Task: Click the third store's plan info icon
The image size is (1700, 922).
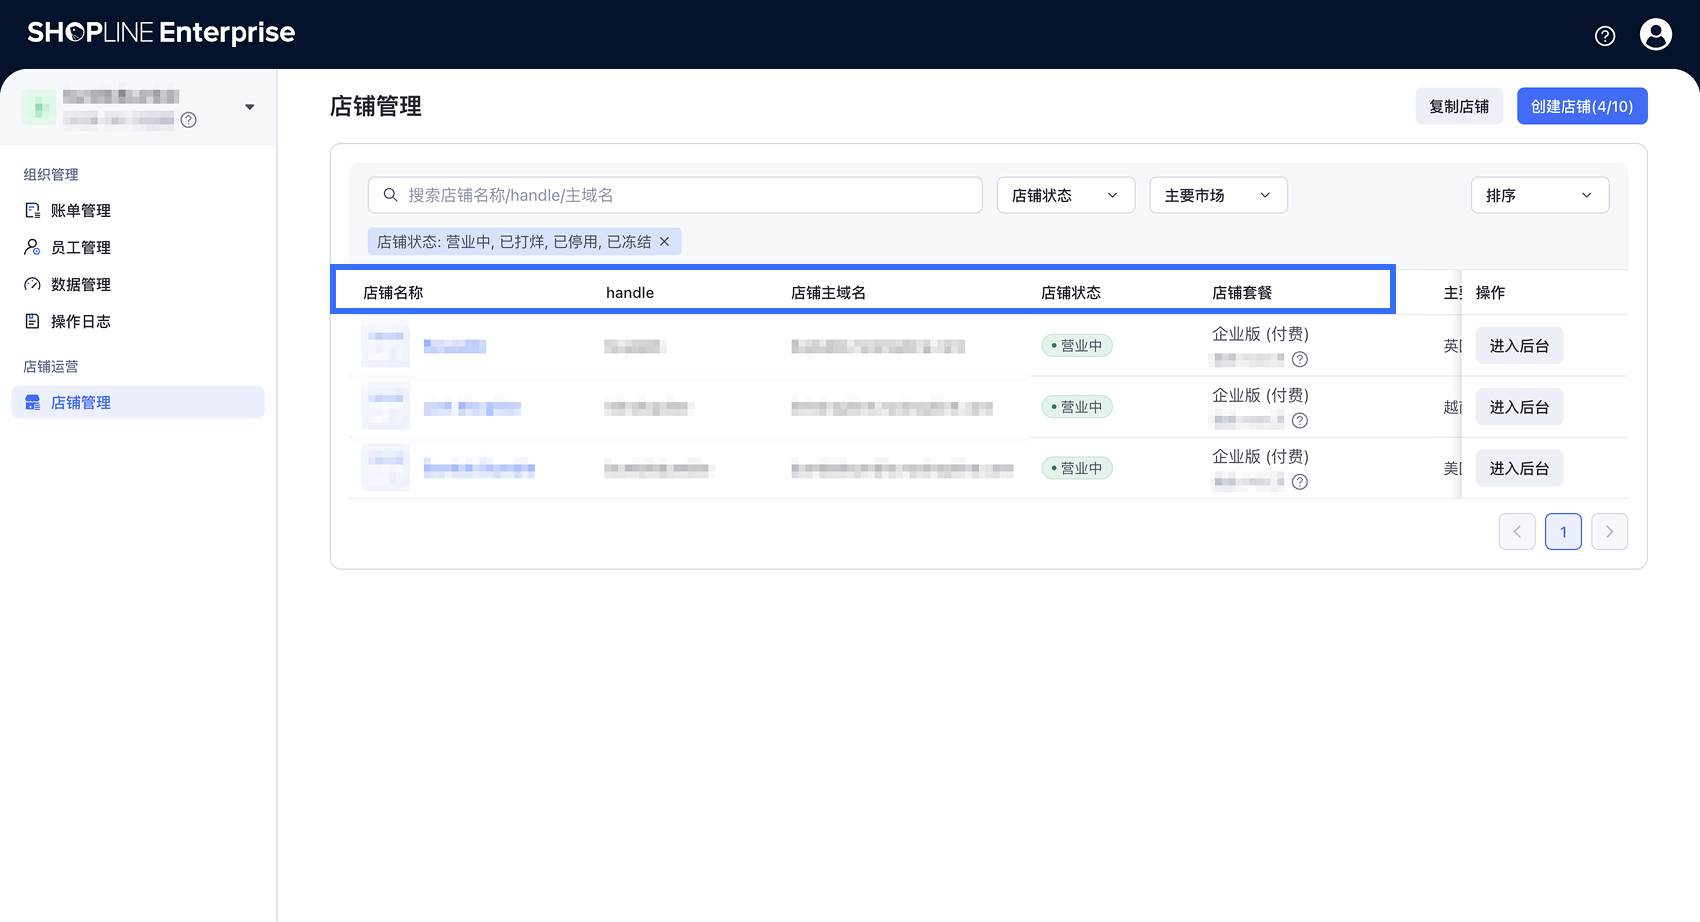Action: tap(1299, 482)
